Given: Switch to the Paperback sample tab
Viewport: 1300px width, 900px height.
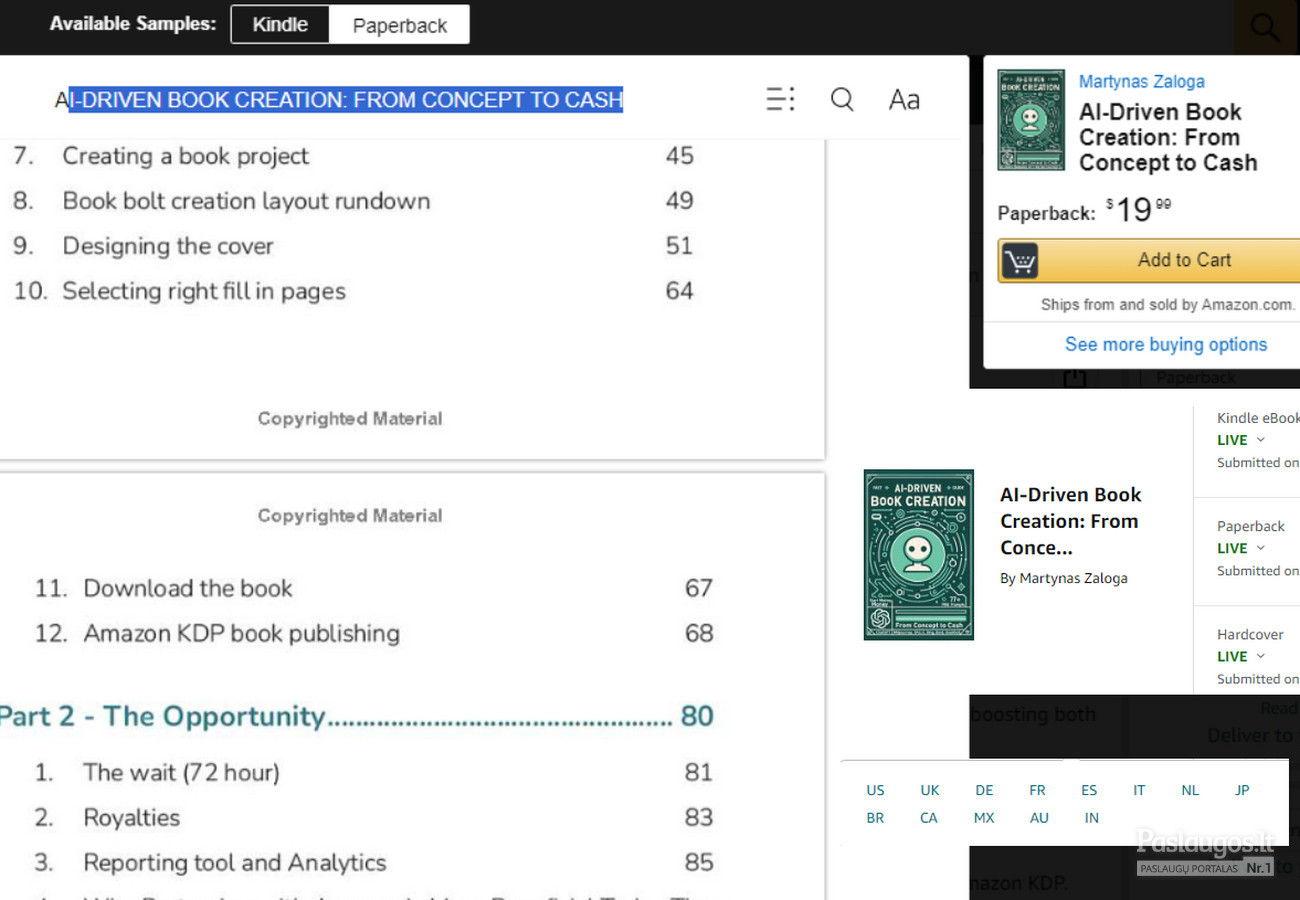Looking at the screenshot, I should [399, 25].
